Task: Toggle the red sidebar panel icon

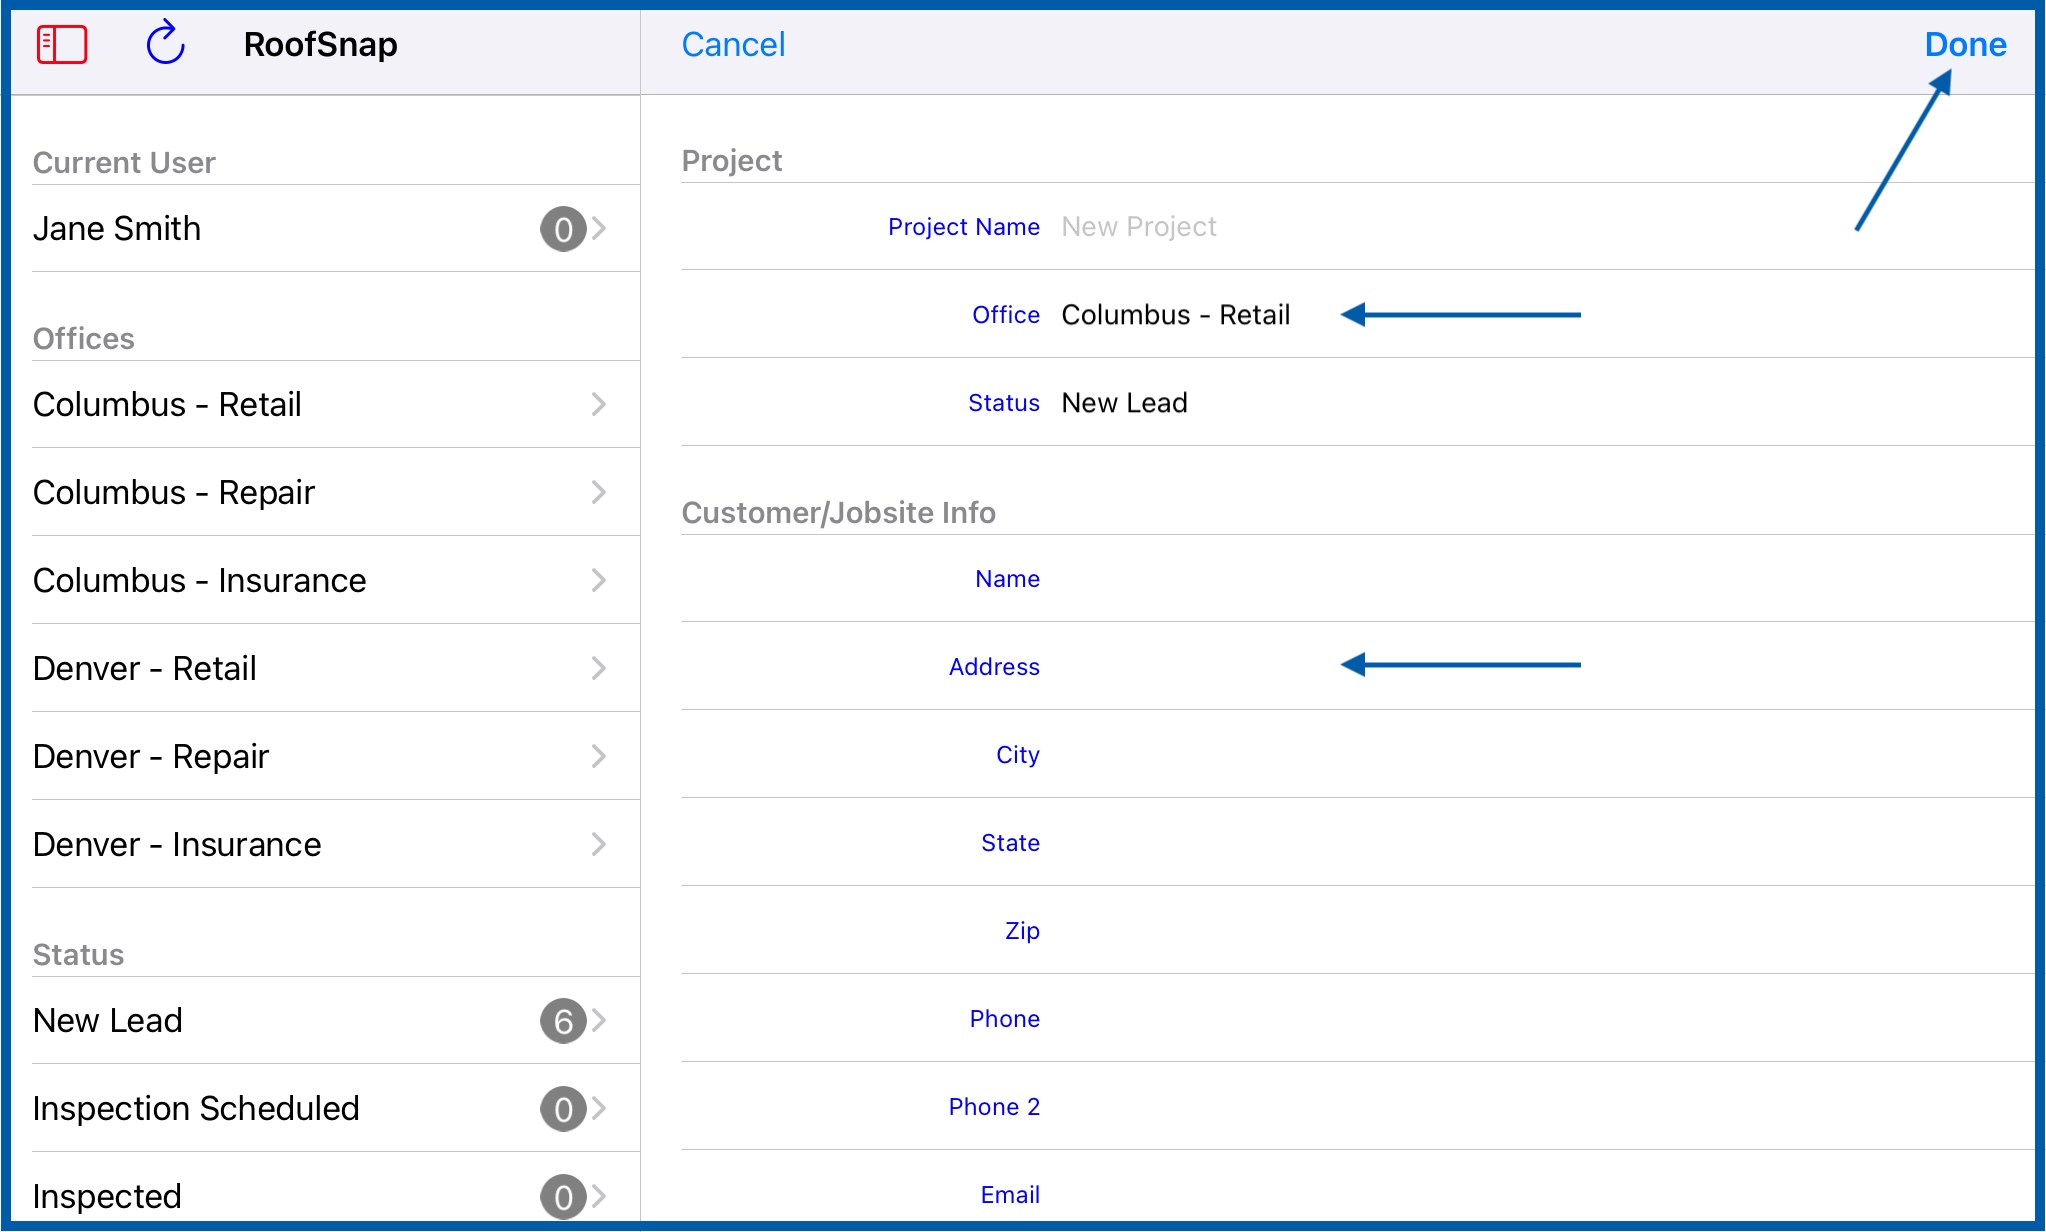Action: tap(62, 45)
